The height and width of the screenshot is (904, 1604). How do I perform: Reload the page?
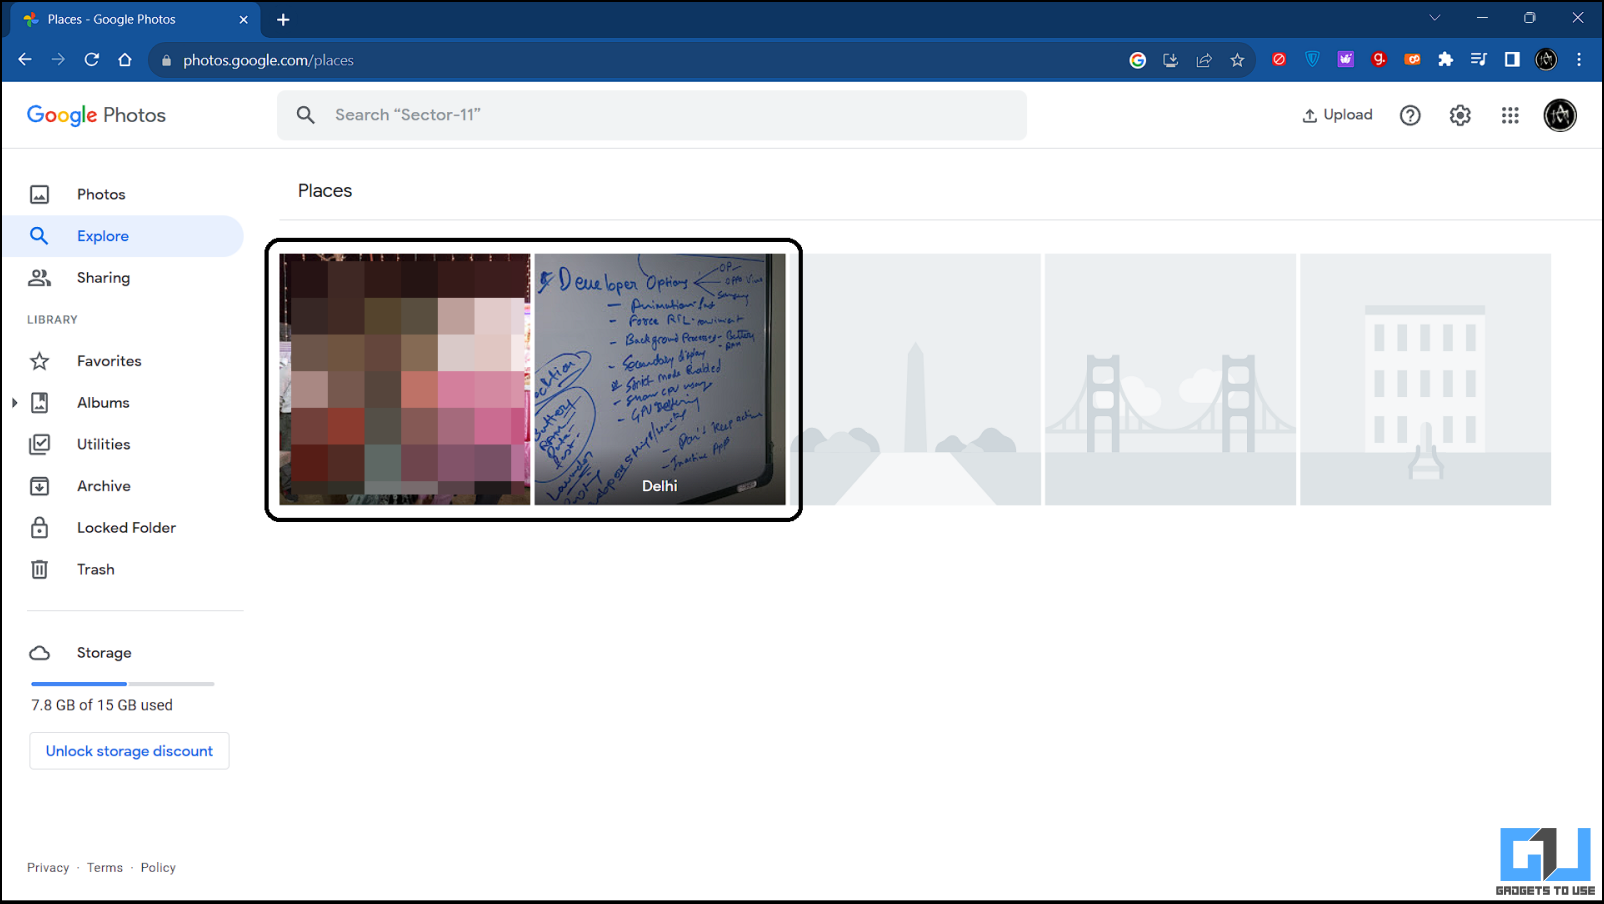tap(92, 60)
